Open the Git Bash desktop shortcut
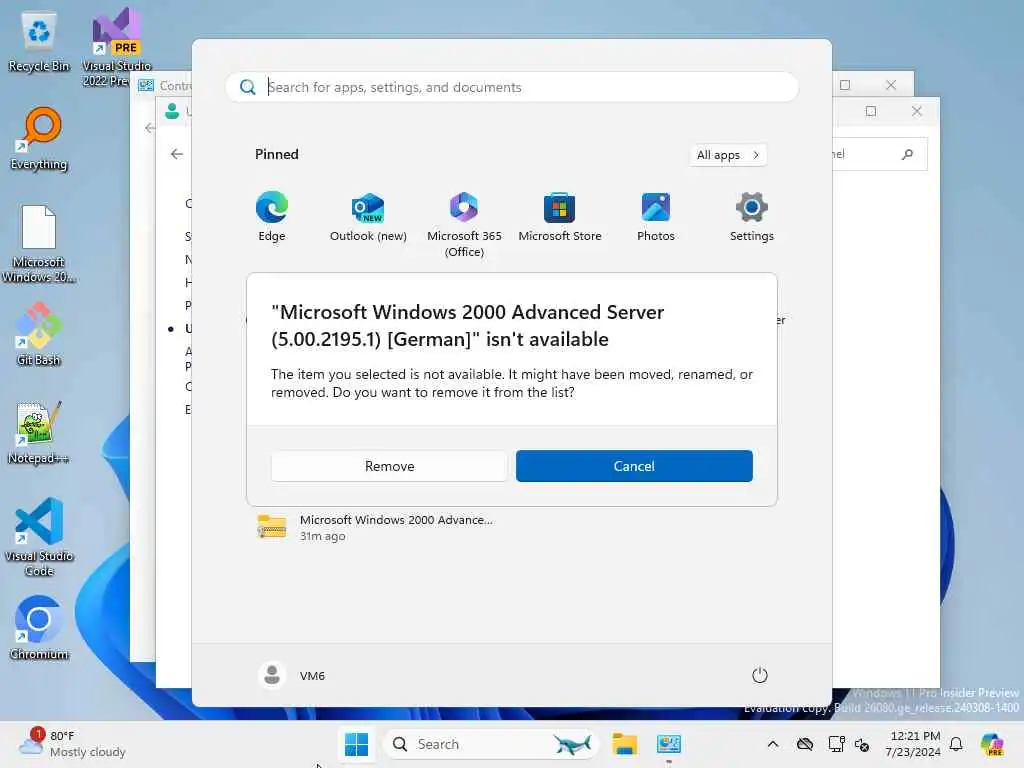The height and width of the screenshot is (768, 1024). click(x=39, y=334)
